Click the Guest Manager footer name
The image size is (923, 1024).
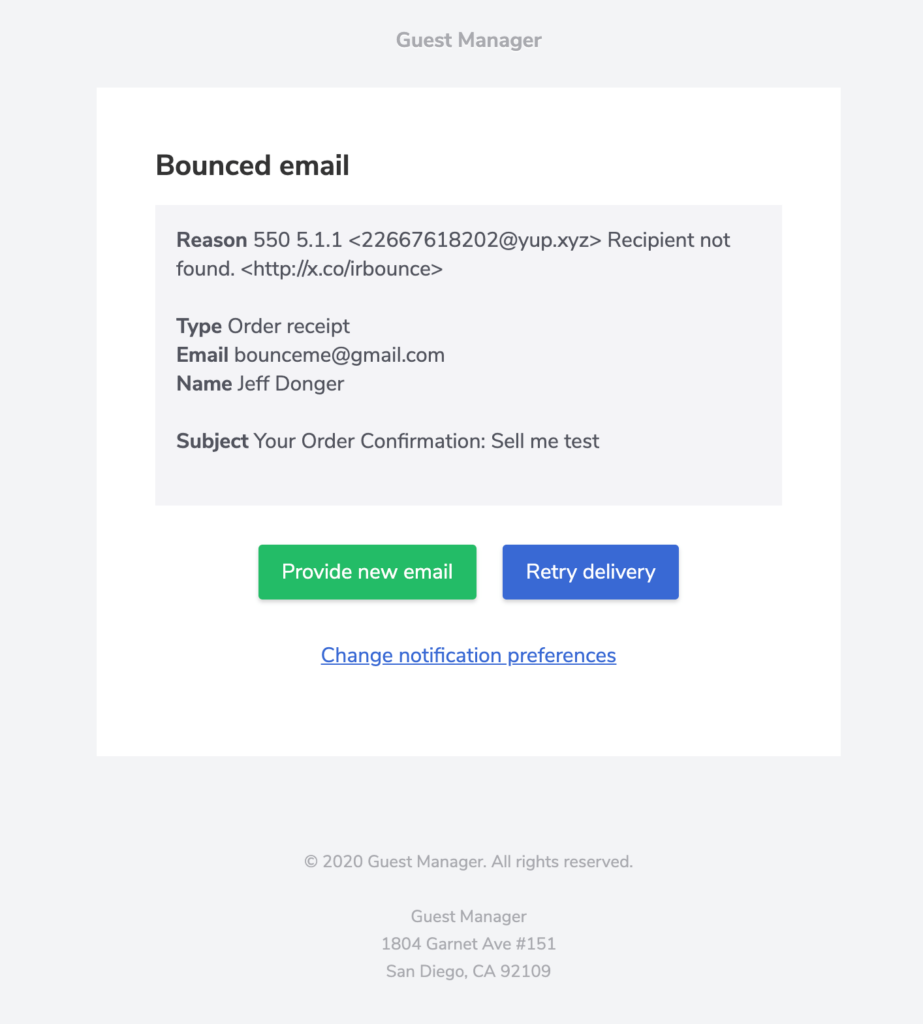point(467,916)
